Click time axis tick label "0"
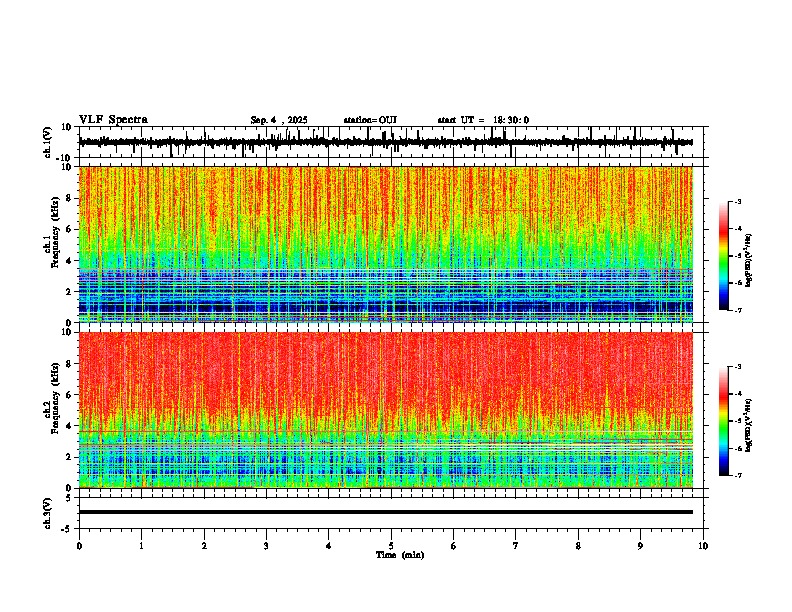 click(79, 546)
